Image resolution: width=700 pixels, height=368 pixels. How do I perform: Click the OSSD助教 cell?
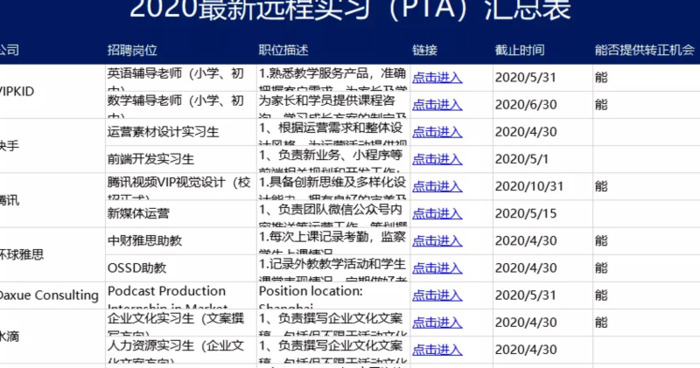click(x=181, y=269)
